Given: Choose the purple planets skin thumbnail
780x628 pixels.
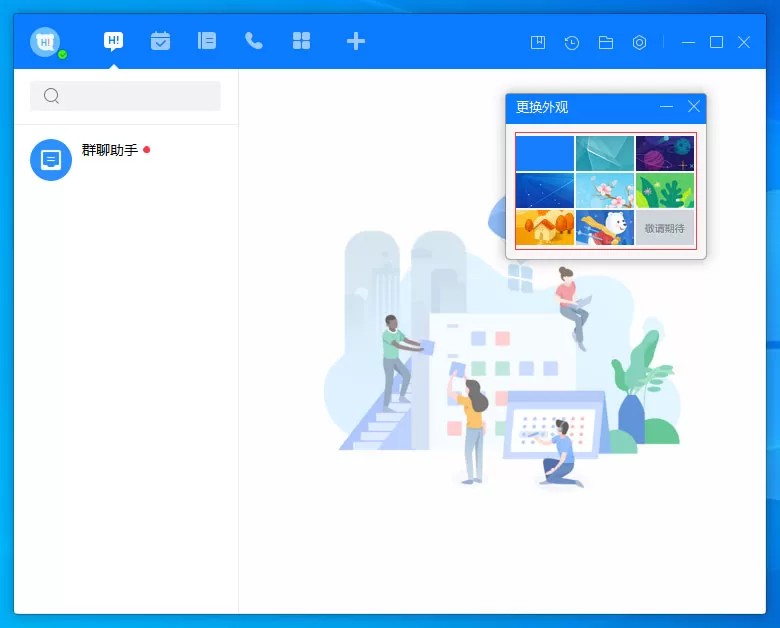Looking at the screenshot, I should tap(665, 154).
